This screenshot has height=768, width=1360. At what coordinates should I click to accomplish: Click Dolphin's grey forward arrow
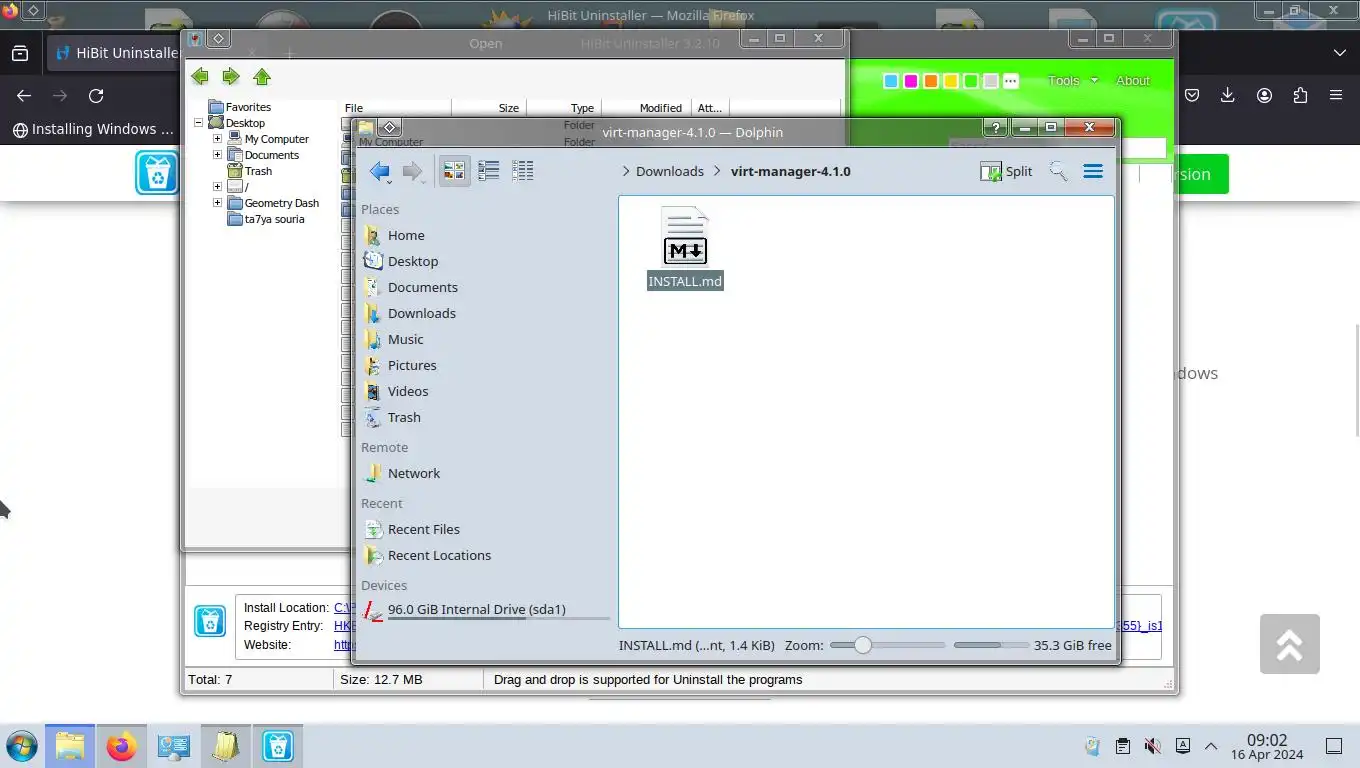[412, 172]
